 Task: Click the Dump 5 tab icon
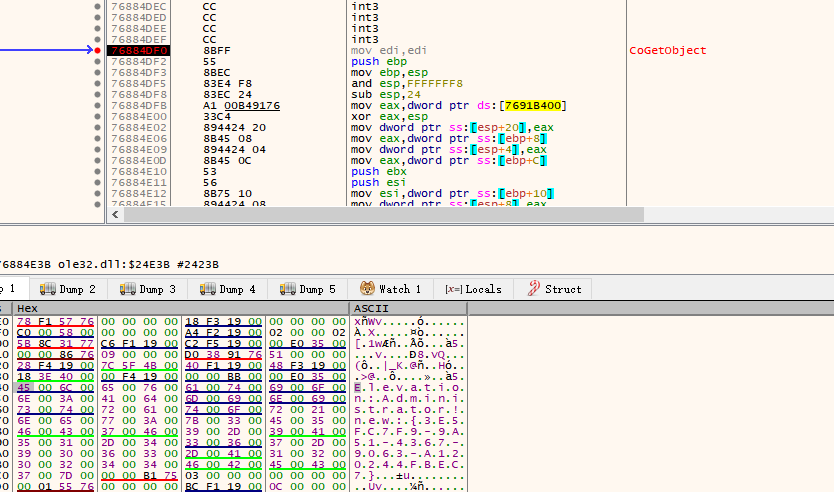[288, 289]
